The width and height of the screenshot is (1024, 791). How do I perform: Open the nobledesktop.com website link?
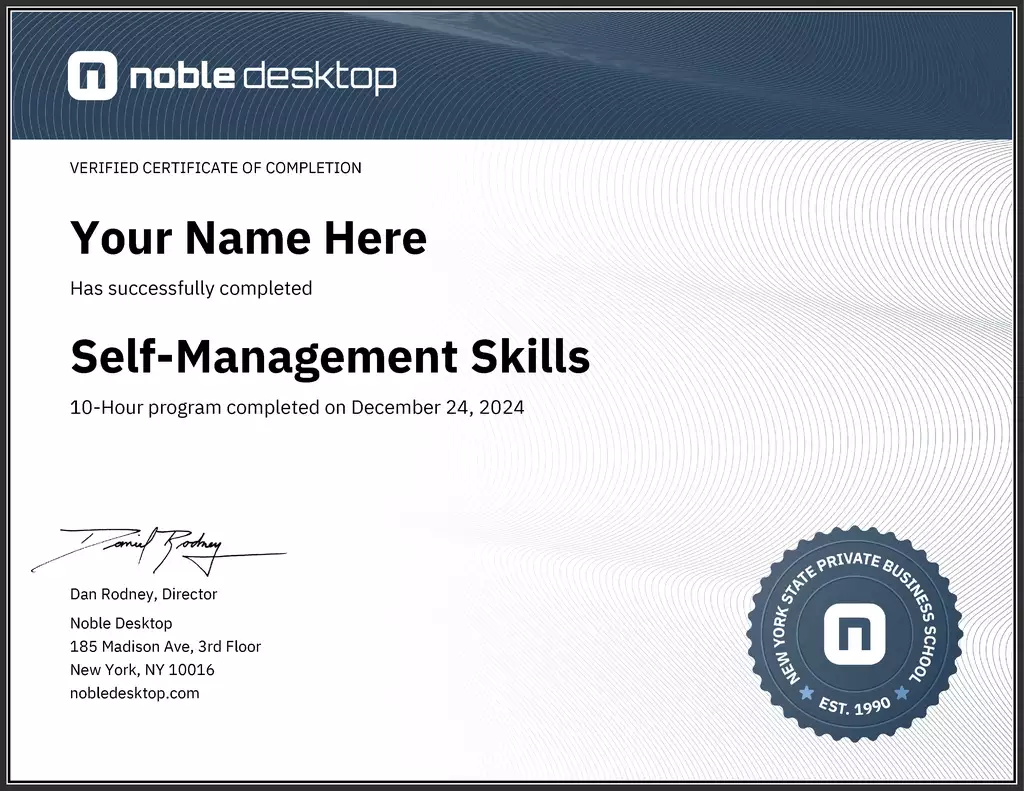(134, 693)
